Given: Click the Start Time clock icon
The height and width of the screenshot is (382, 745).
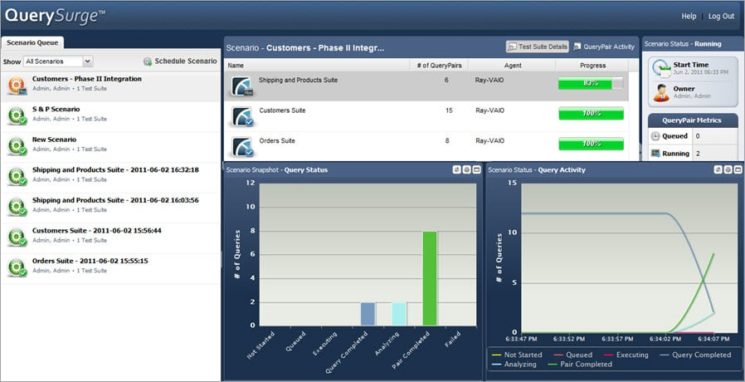Looking at the screenshot, I should tap(661, 68).
